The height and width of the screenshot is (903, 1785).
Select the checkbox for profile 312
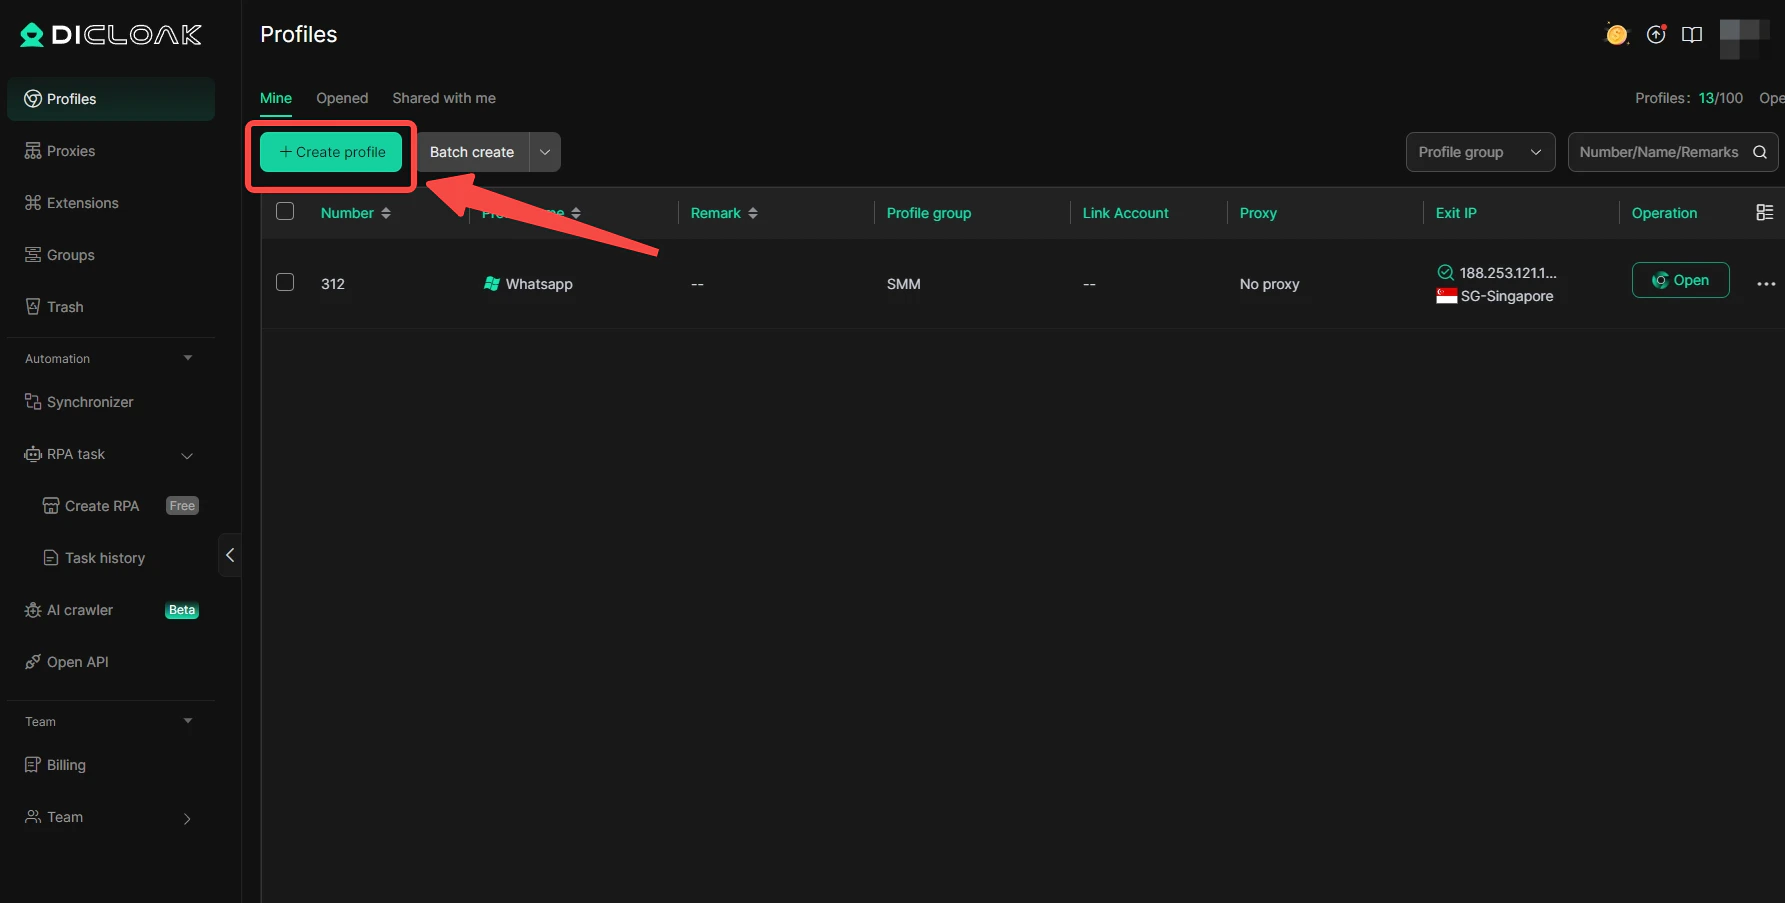(285, 282)
